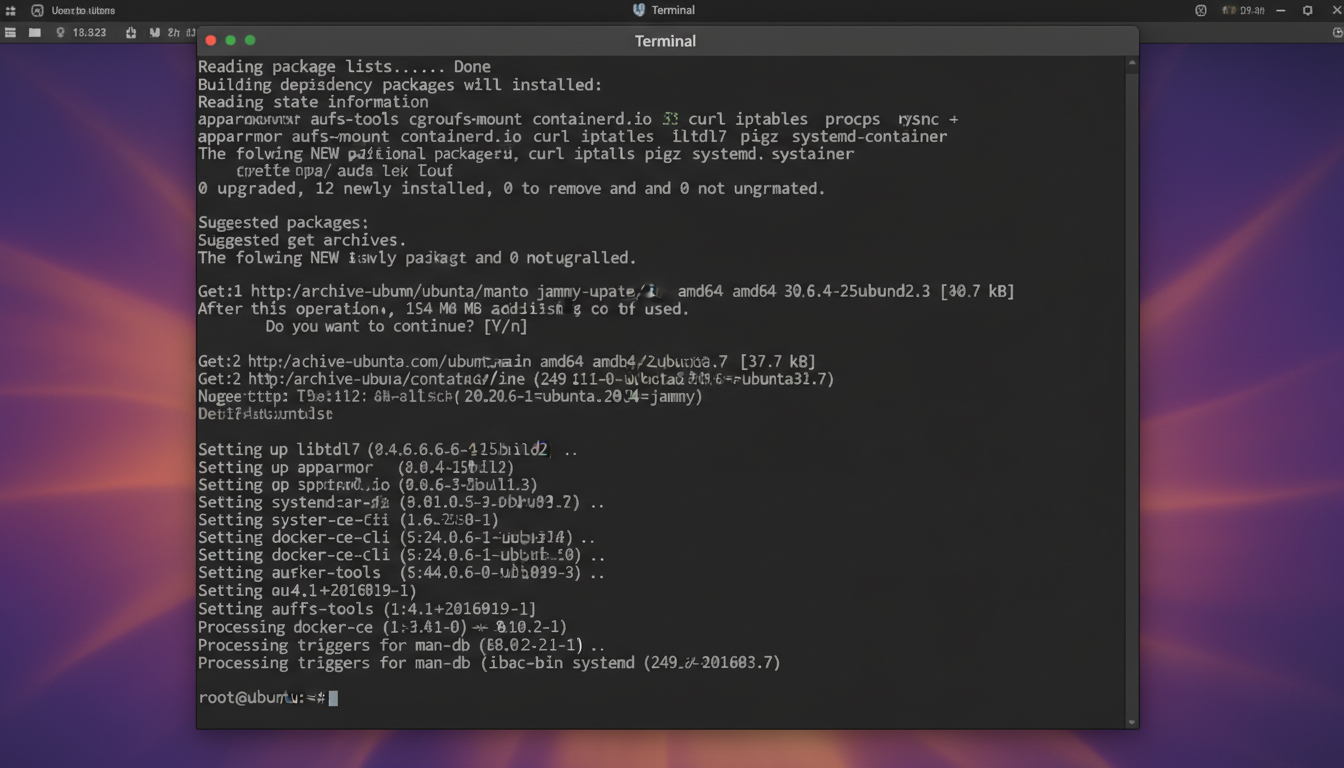1344x768 pixels.
Task: Click the "0 upgraded, 12 newly installed" line
Action: (x=511, y=188)
